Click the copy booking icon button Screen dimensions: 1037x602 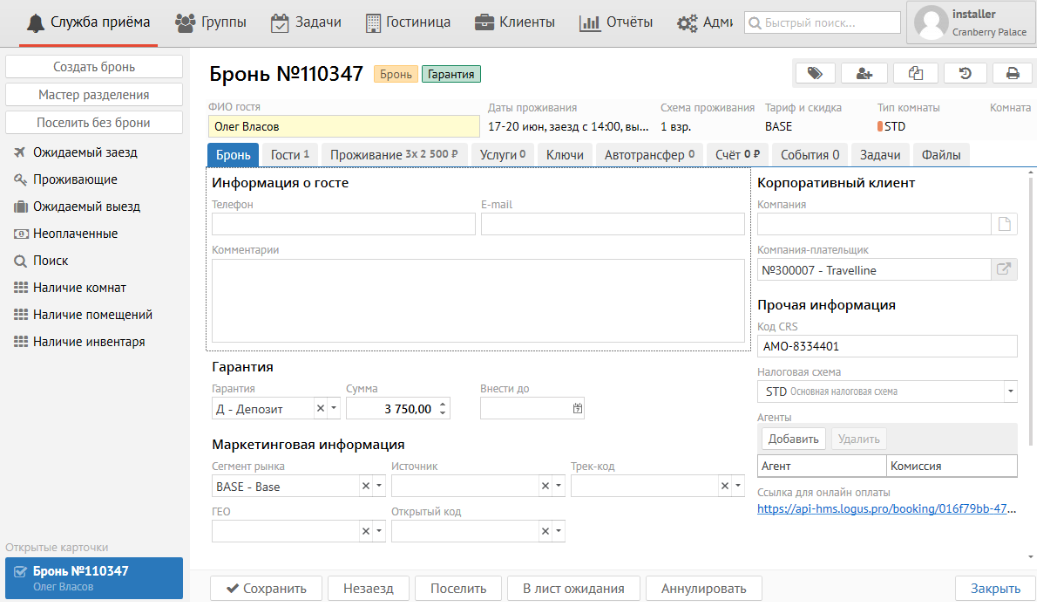point(914,73)
